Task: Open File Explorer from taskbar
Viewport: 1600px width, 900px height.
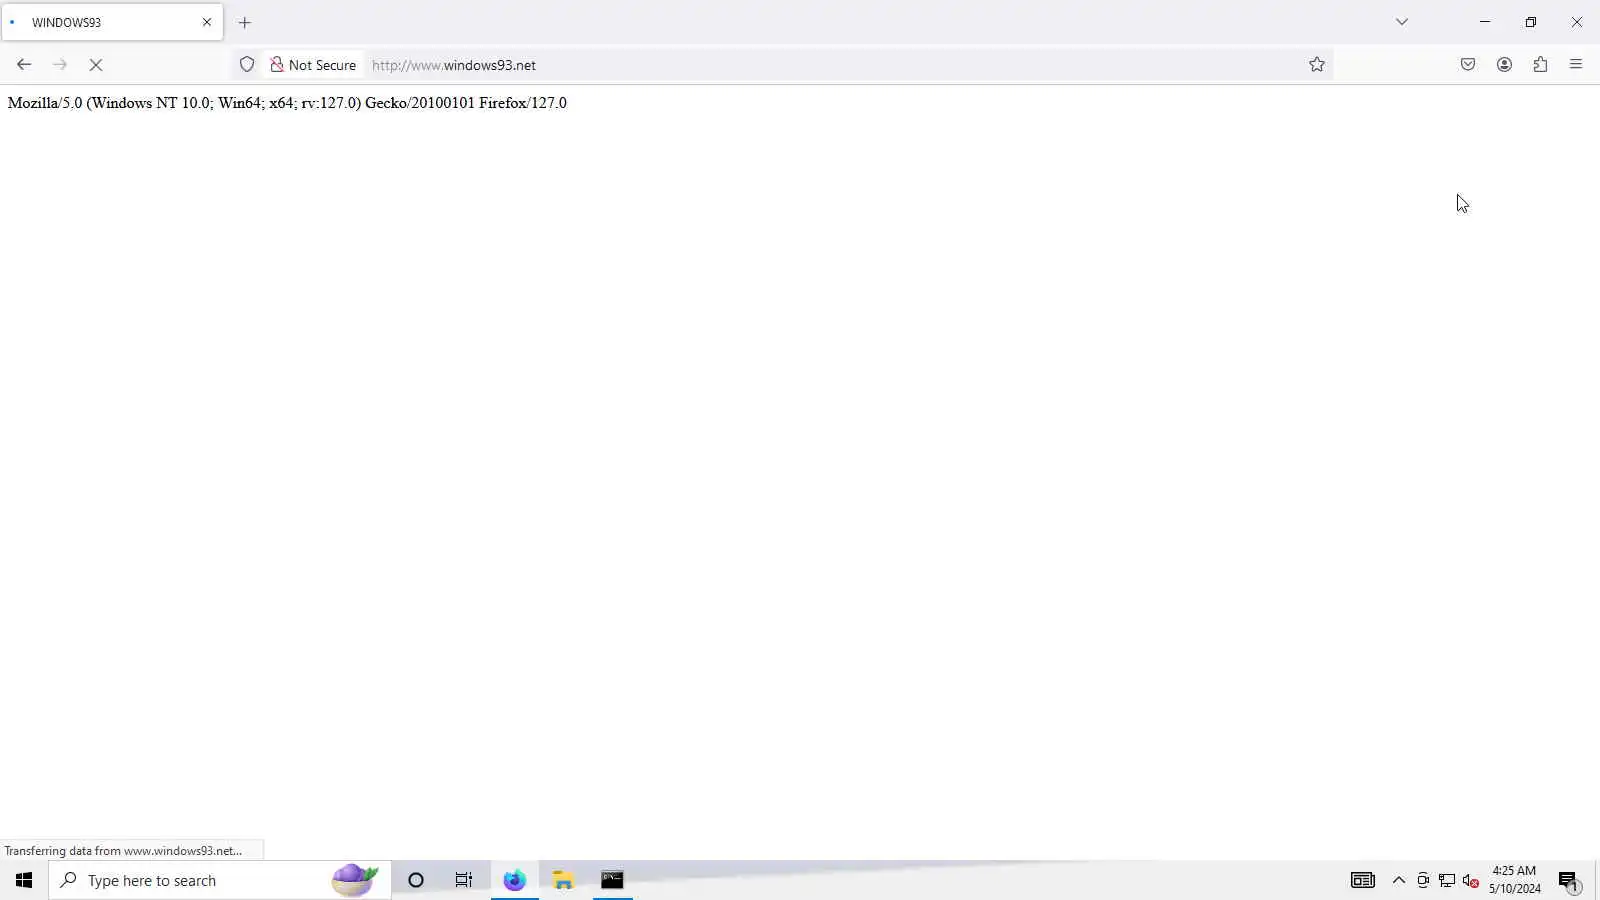Action: click(563, 880)
